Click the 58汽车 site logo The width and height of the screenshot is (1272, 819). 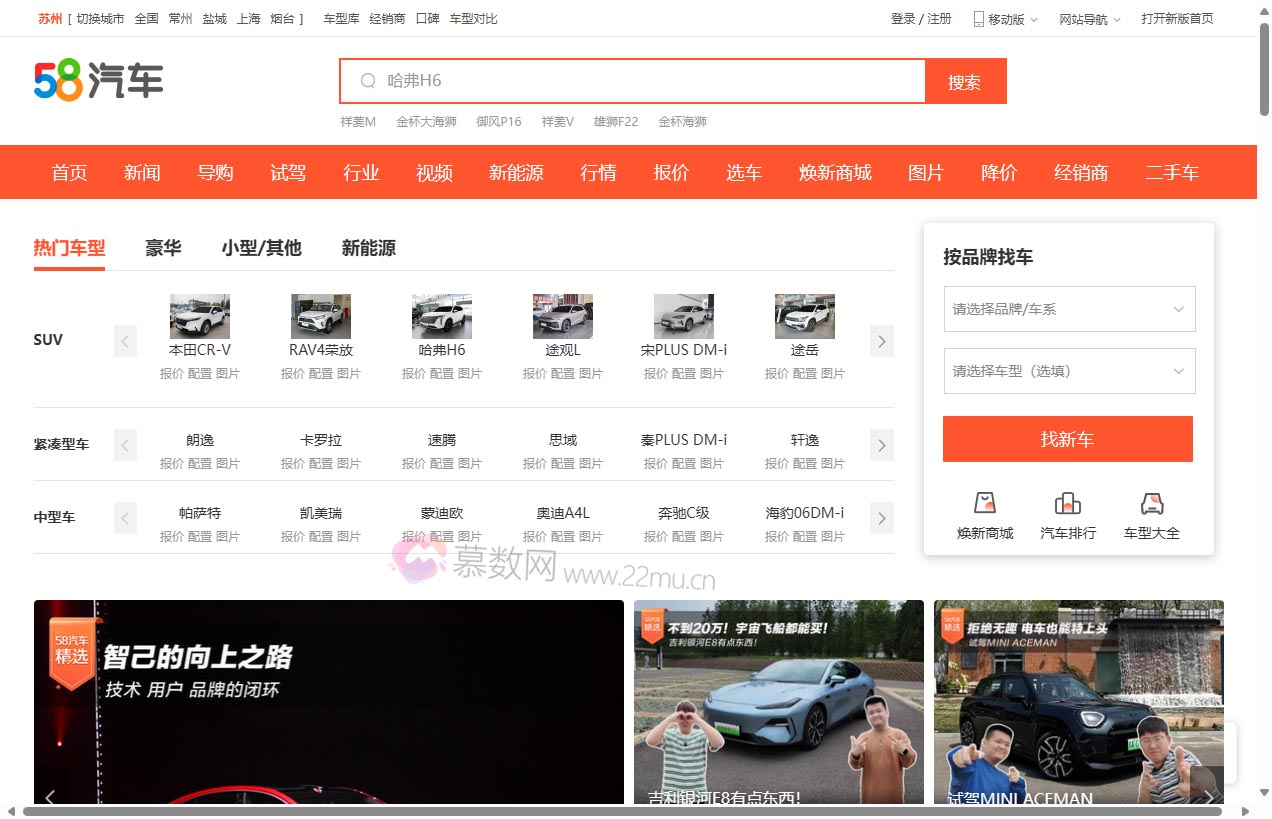click(100, 80)
